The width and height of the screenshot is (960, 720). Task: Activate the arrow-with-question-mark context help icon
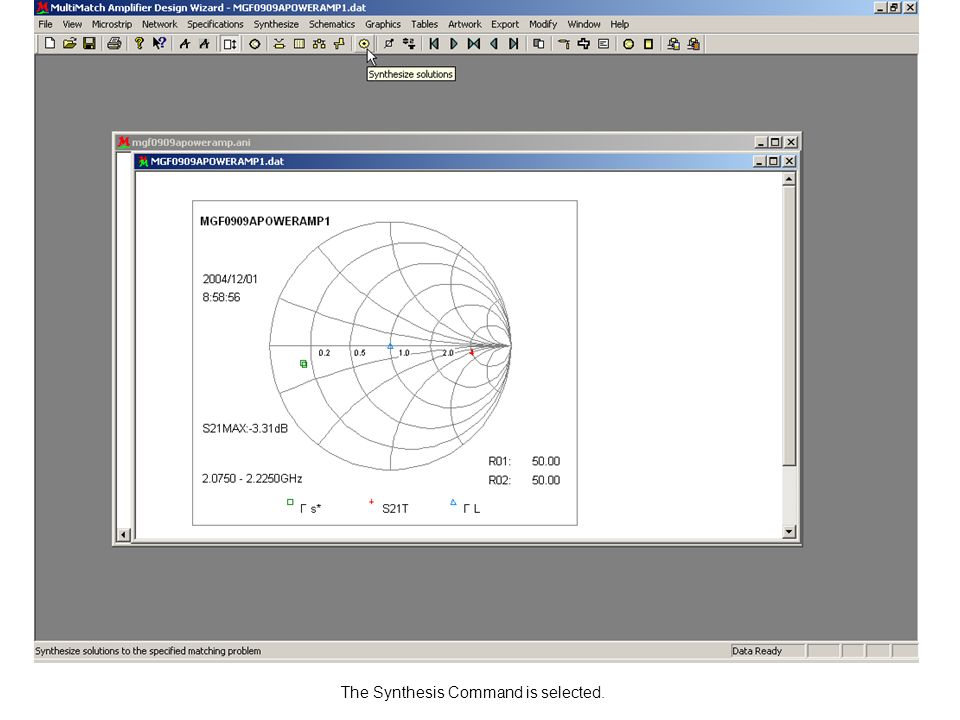pyautogui.click(x=159, y=44)
